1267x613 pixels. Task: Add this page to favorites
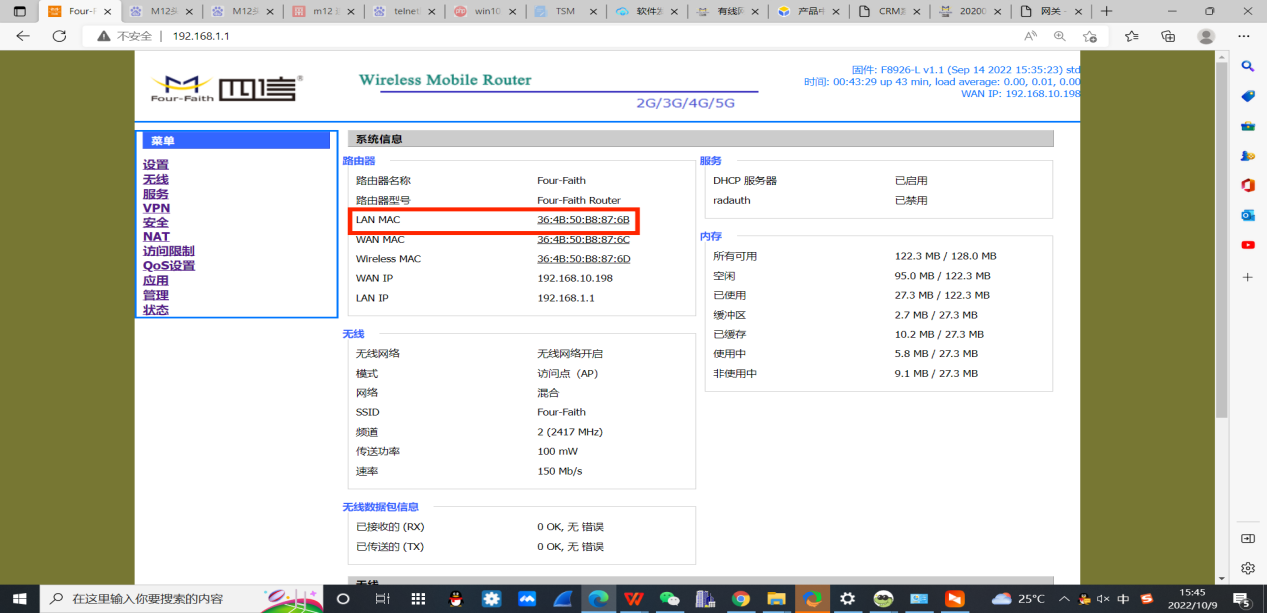click(x=1090, y=36)
